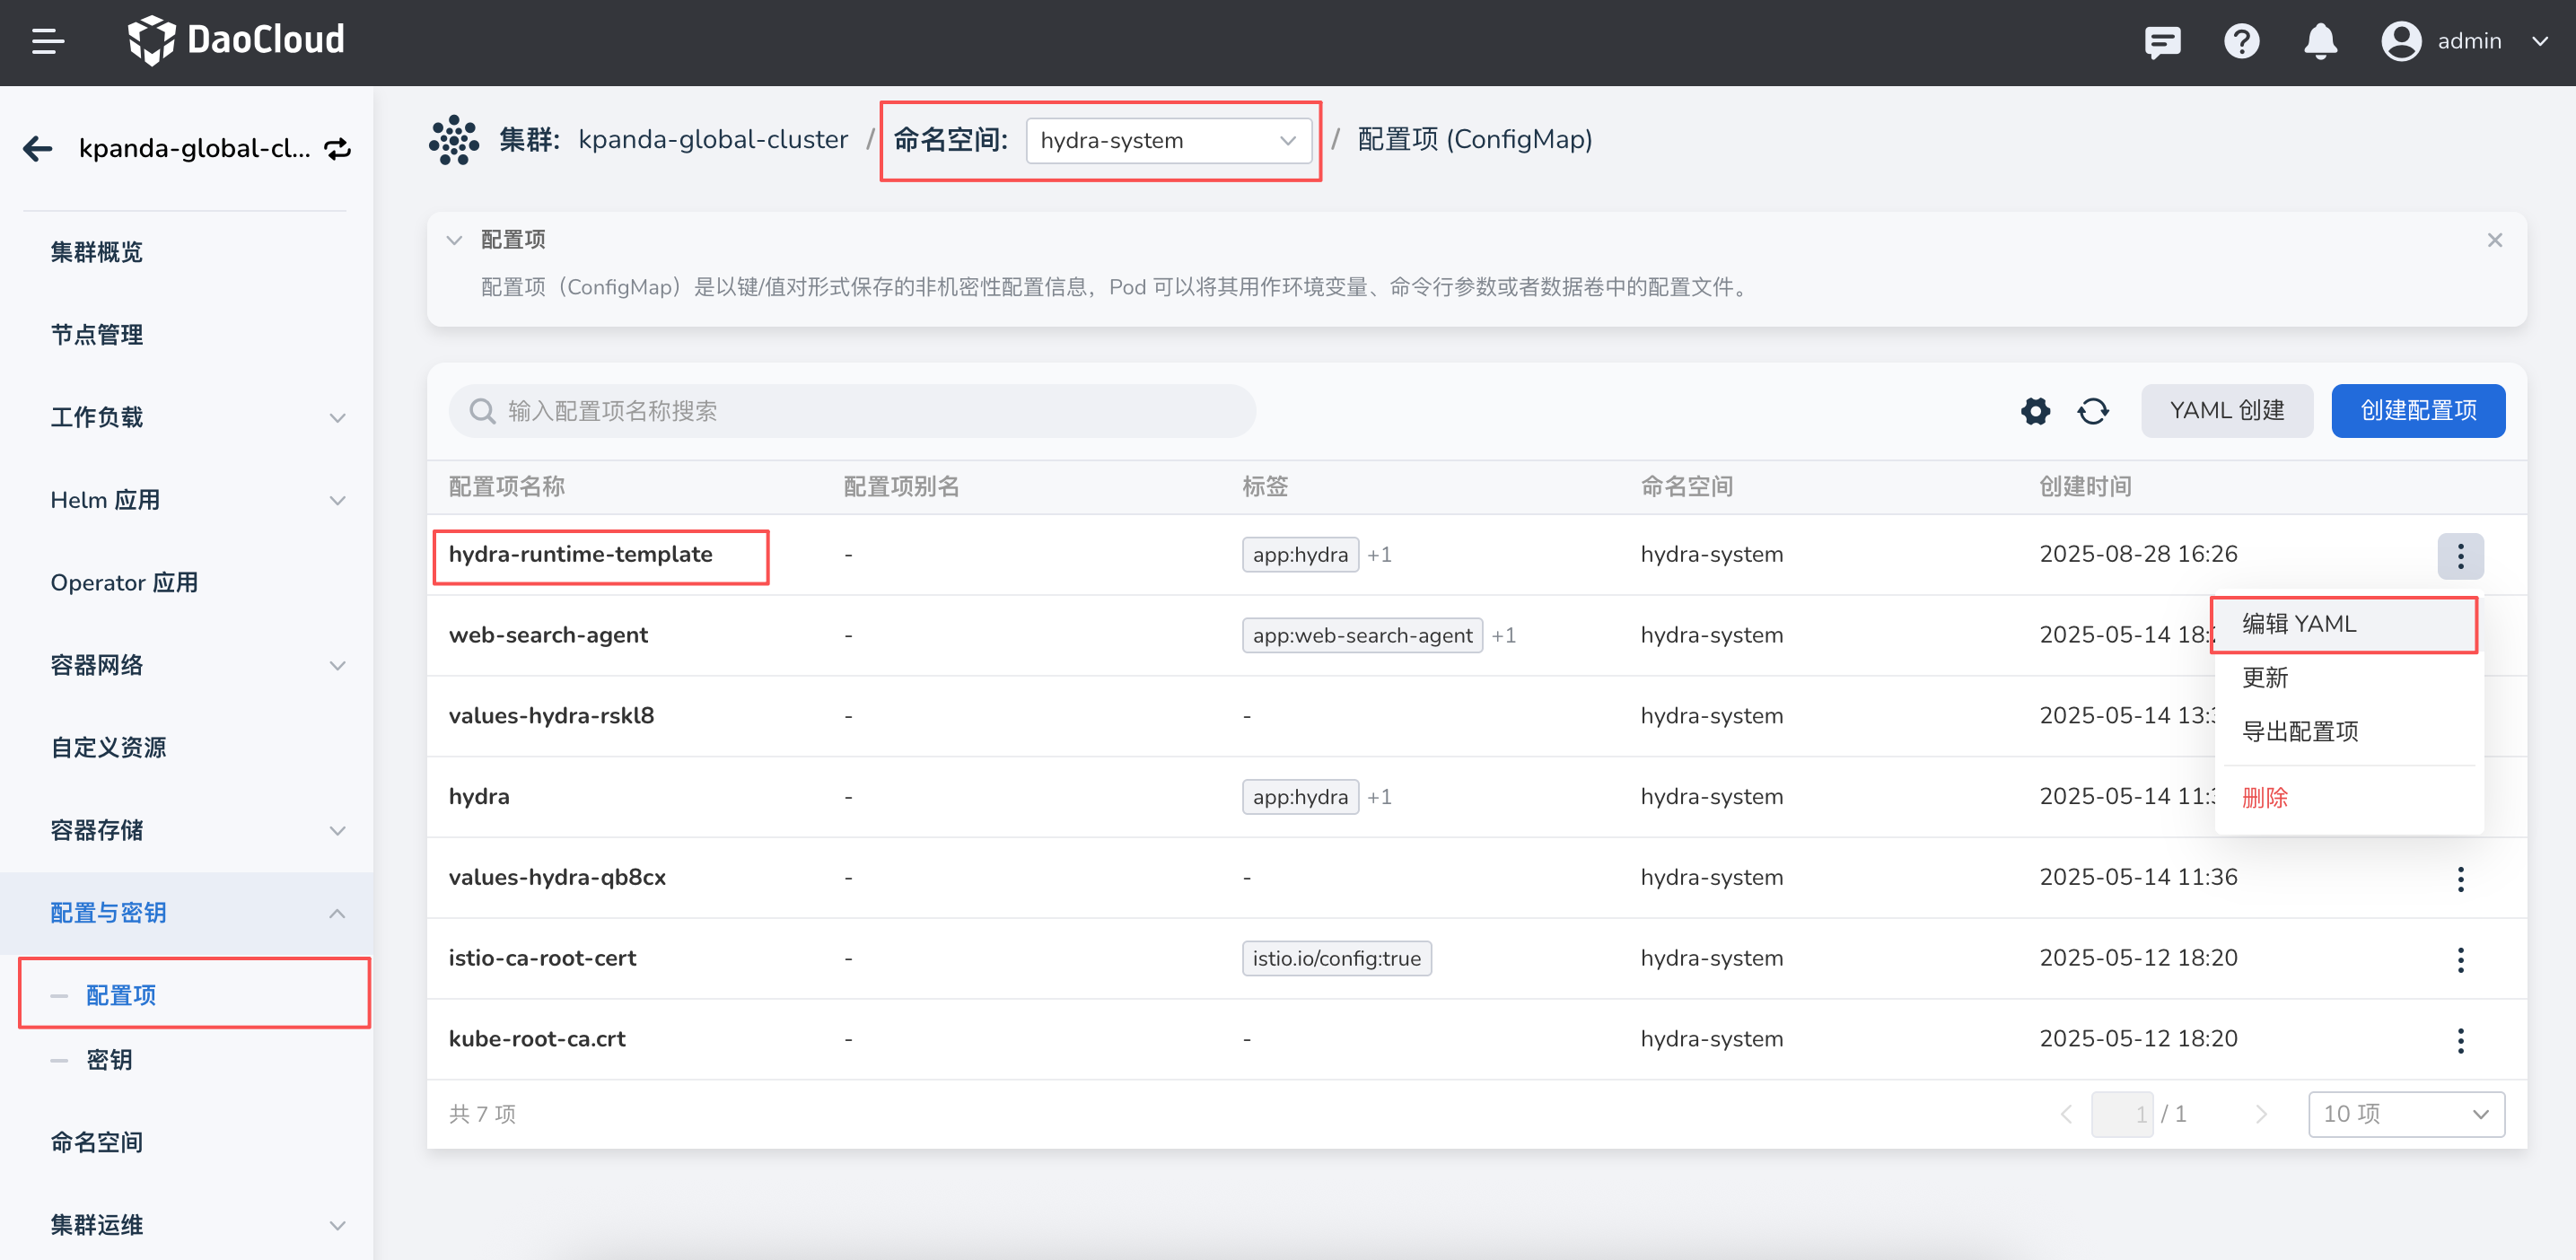Screen dimensions: 2576x1260
Task: Choose 删除 in the context menu
Action: (x=2265, y=797)
